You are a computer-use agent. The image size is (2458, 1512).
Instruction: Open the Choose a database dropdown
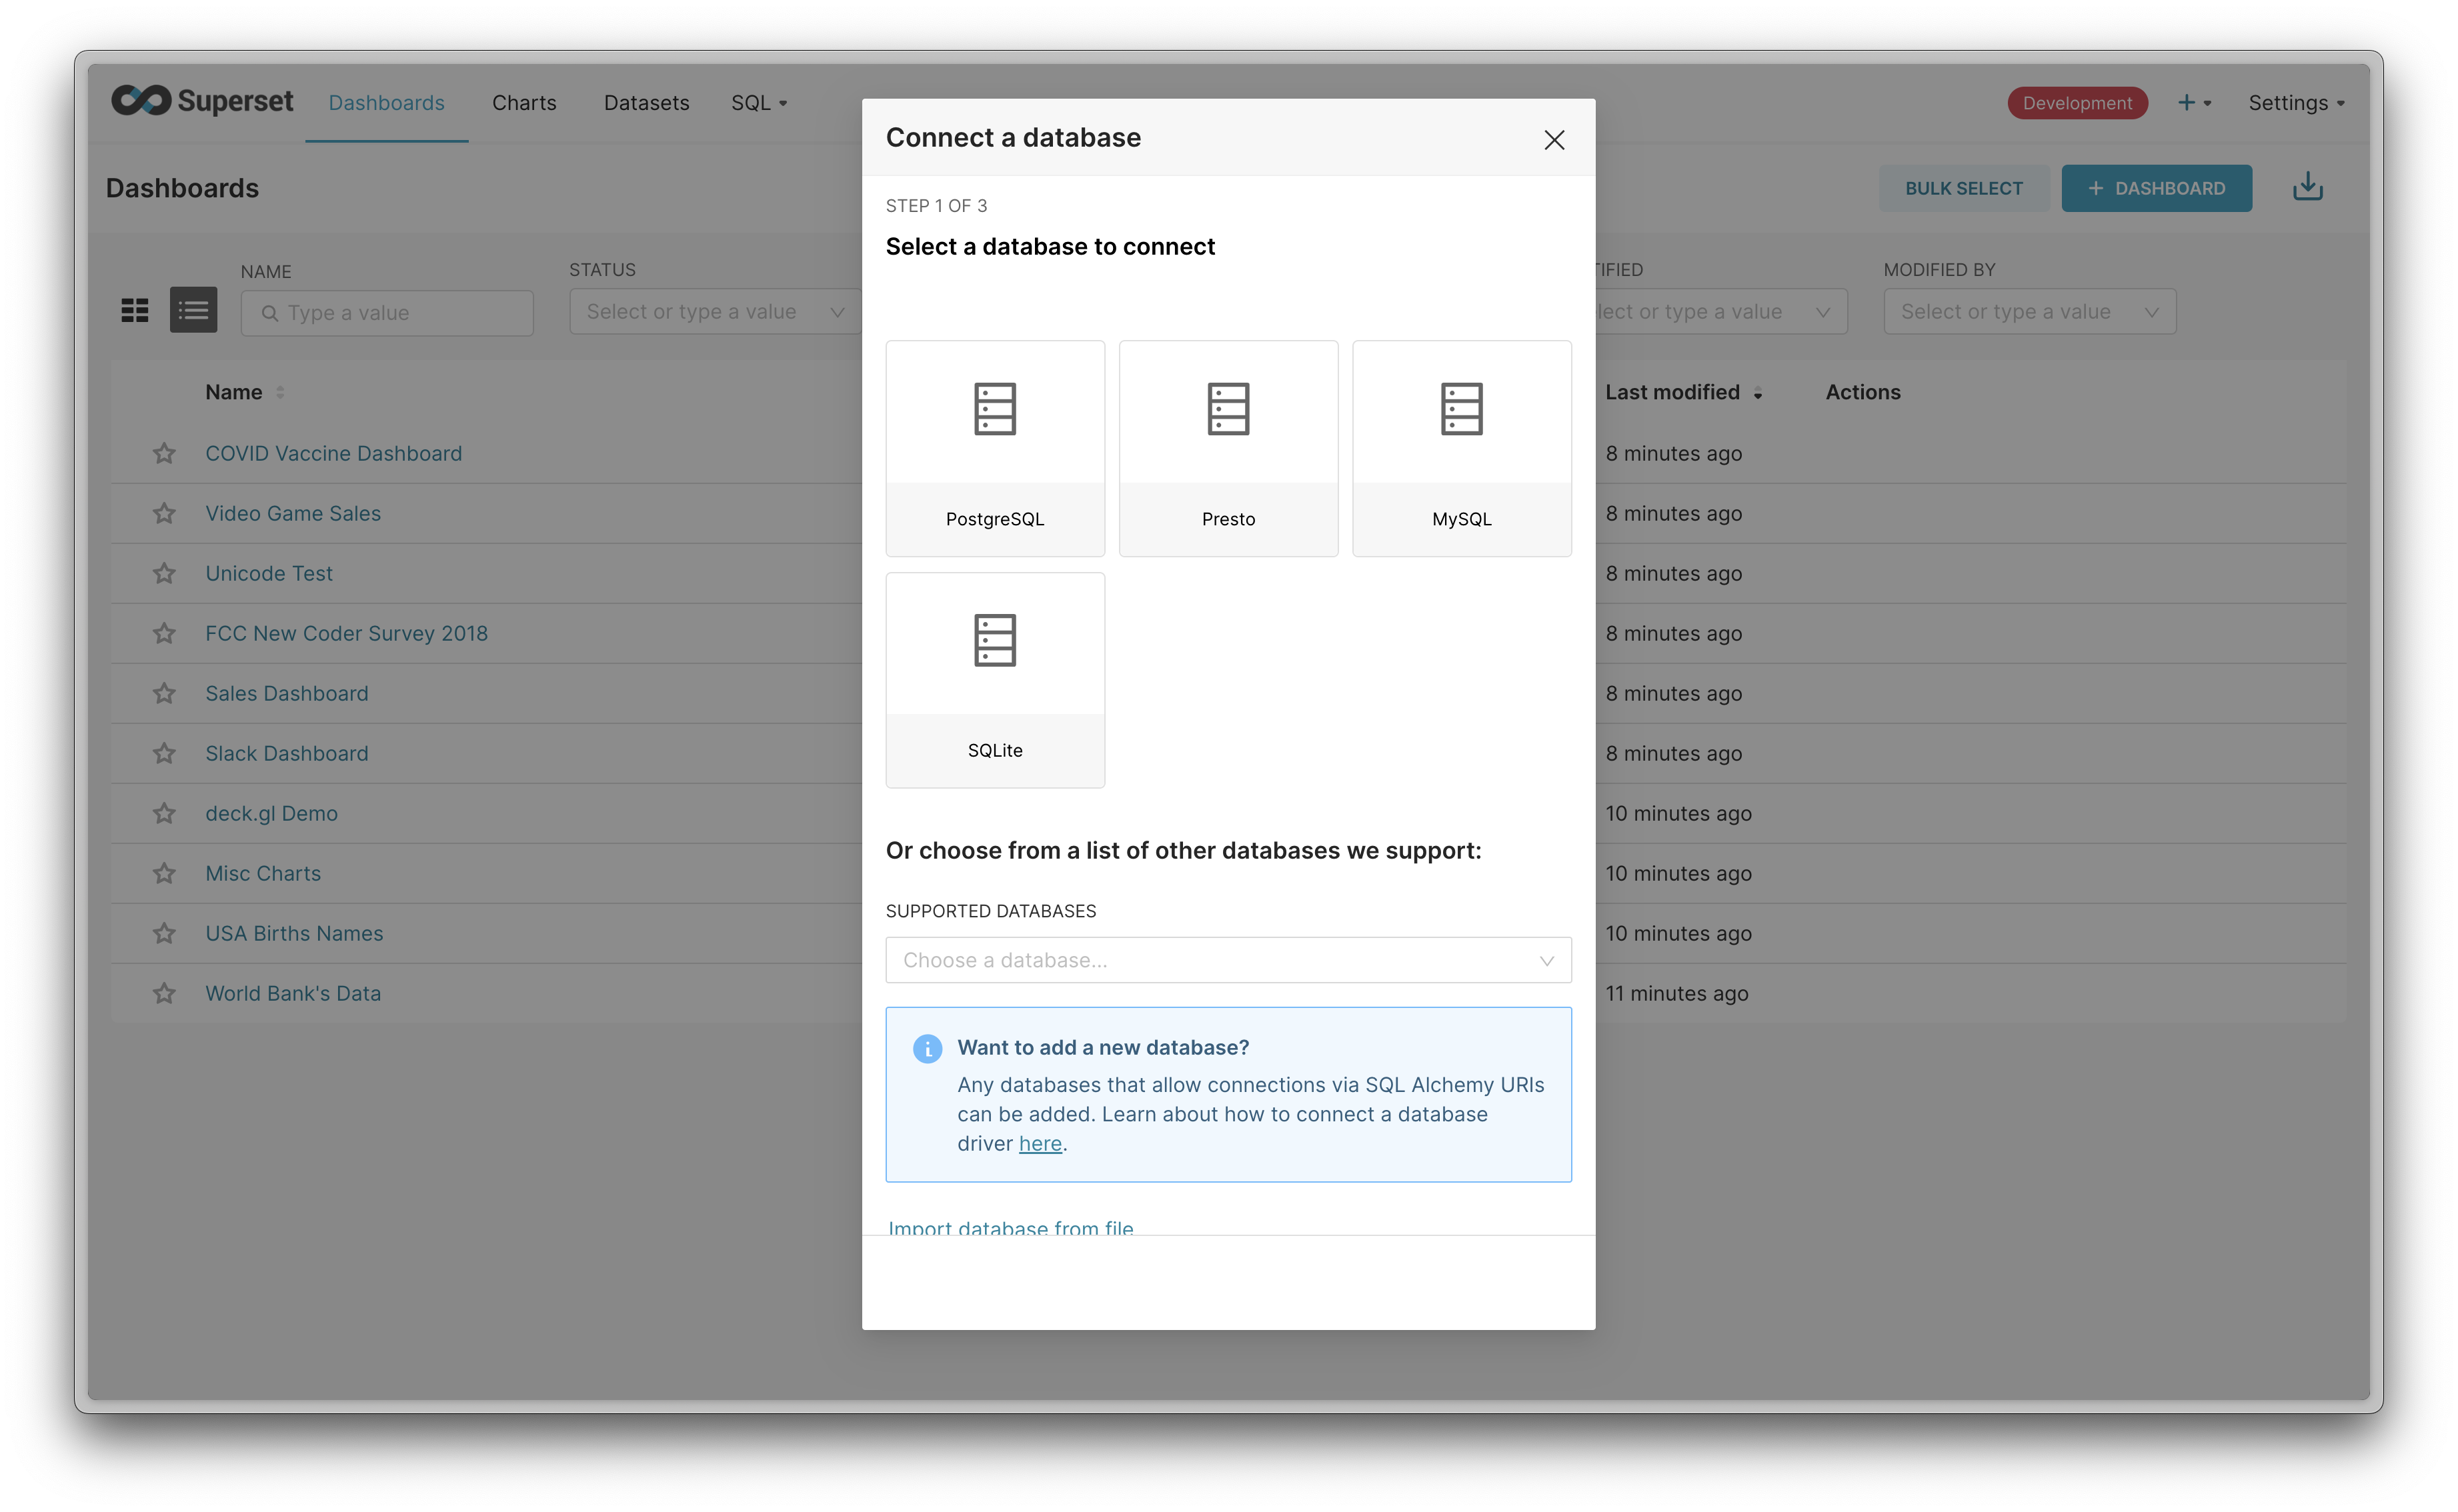click(x=1227, y=960)
